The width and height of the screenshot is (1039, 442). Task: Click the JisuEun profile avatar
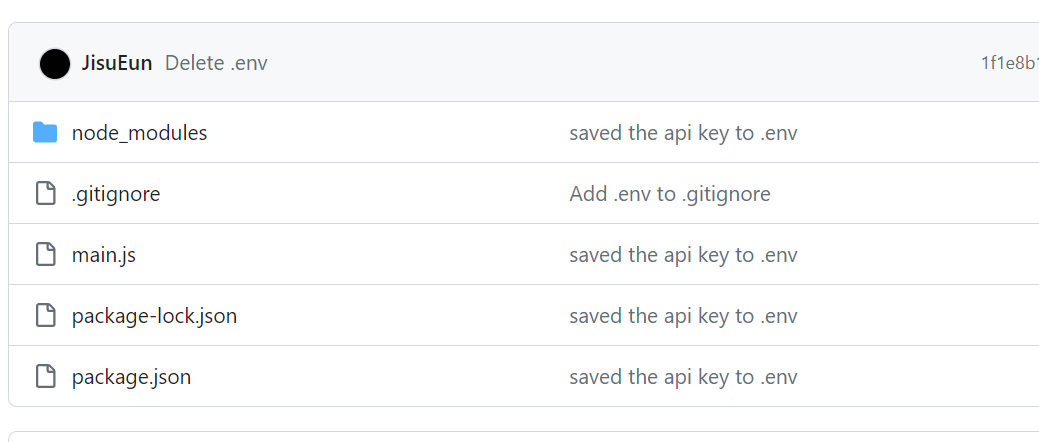(x=55, y=64)
